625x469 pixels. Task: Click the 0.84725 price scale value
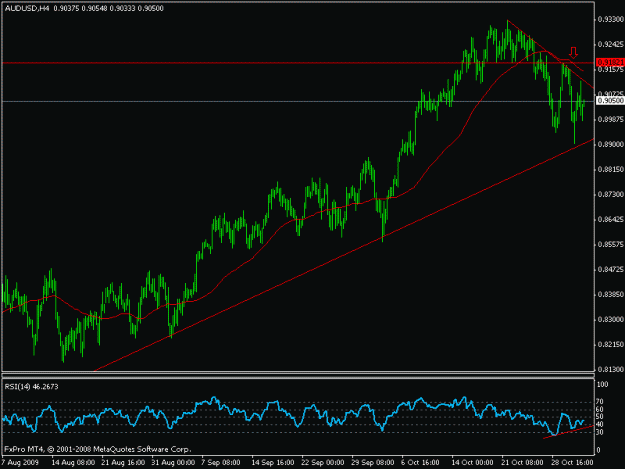click(610, 269)
